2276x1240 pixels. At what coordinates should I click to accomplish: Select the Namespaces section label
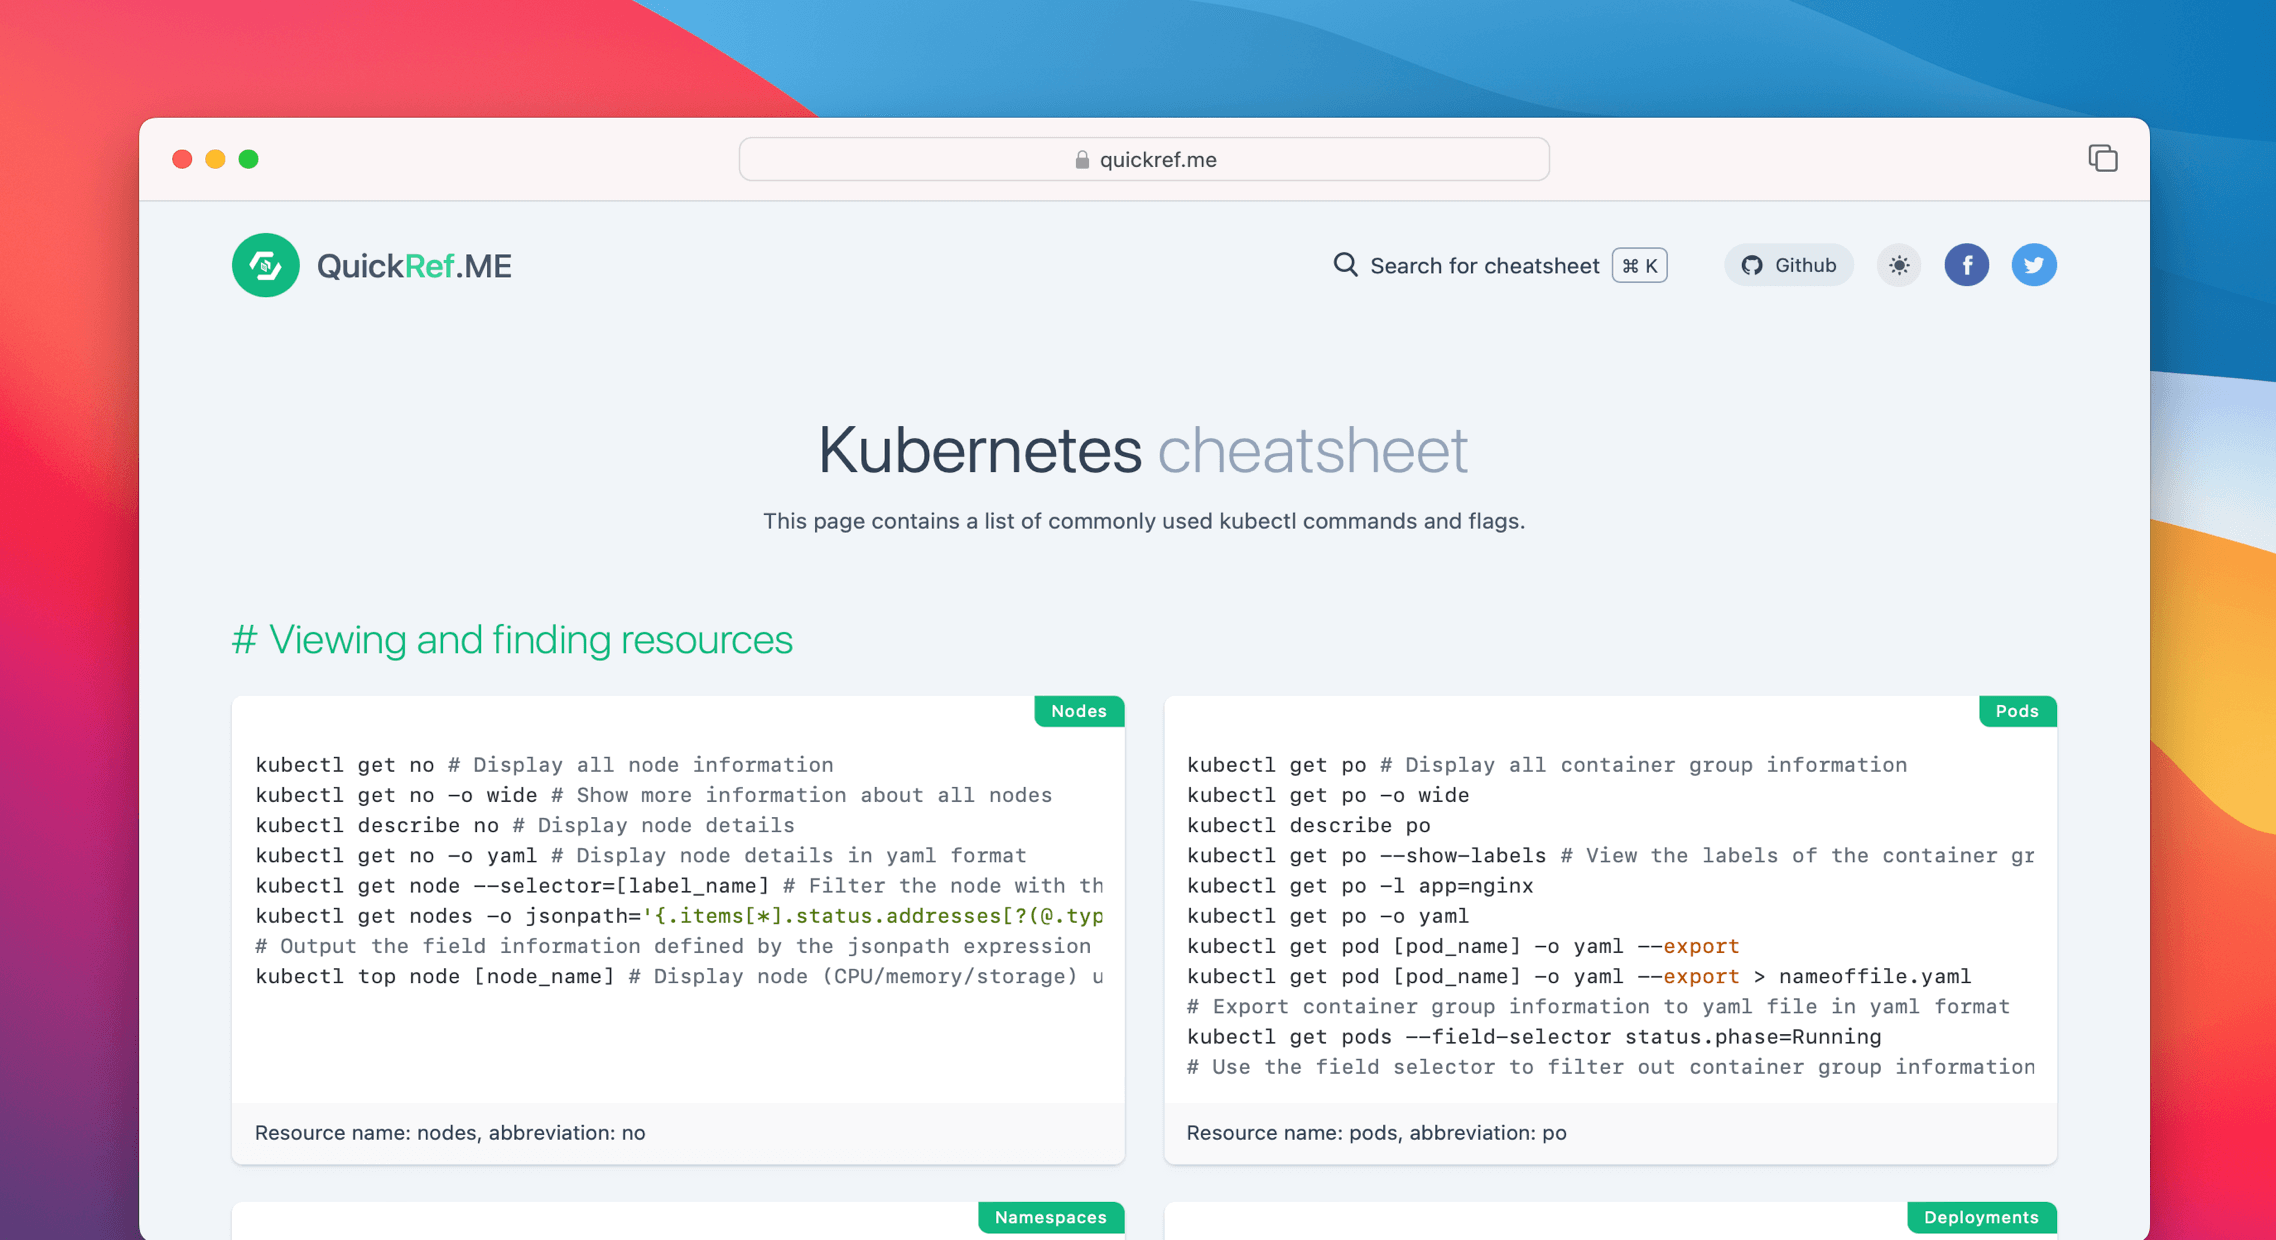coord(1051,1217)
